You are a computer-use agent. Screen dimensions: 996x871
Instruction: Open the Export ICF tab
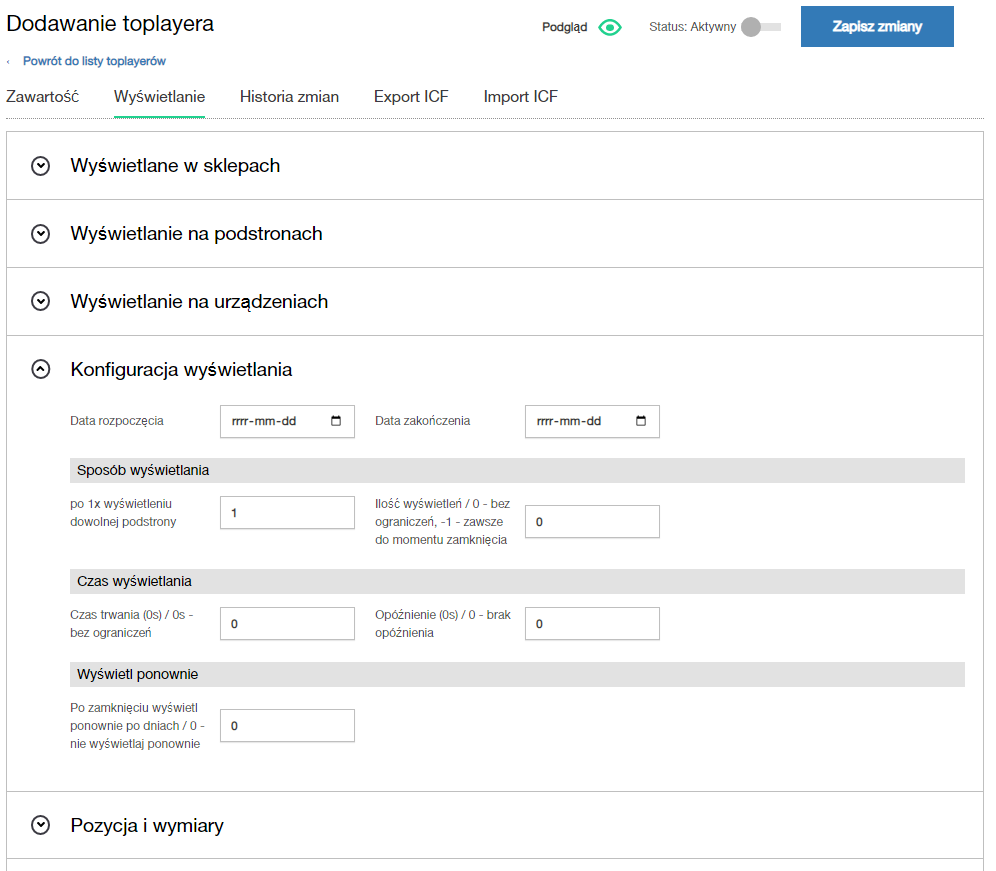[411, 97]
